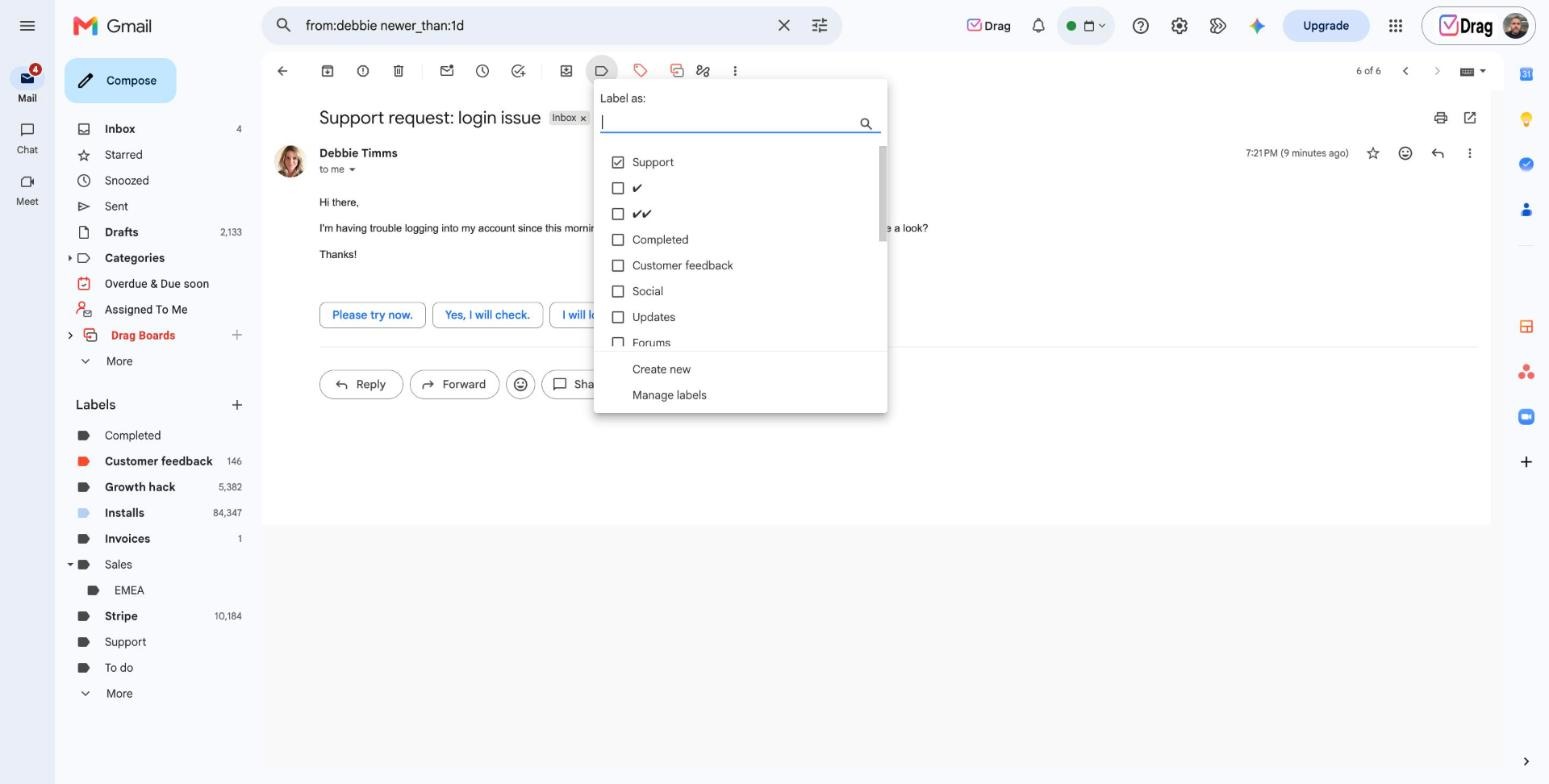
Task: Report spam using the exclamation icon
Action: point(363,71)
